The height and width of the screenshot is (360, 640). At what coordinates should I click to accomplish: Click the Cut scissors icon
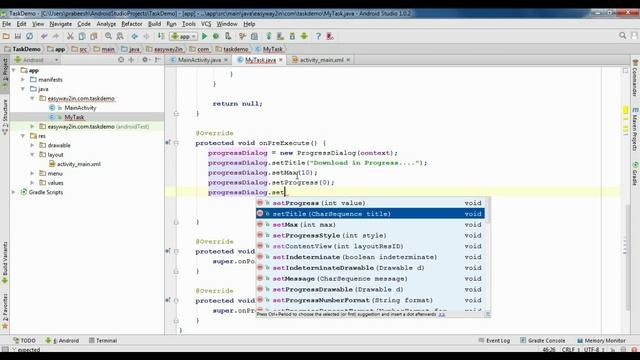(70, 36)
